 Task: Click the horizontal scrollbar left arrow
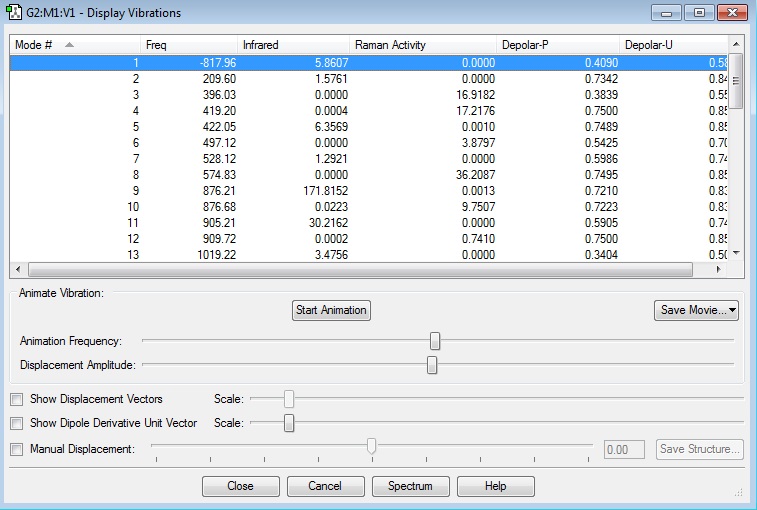pos(18,269)
